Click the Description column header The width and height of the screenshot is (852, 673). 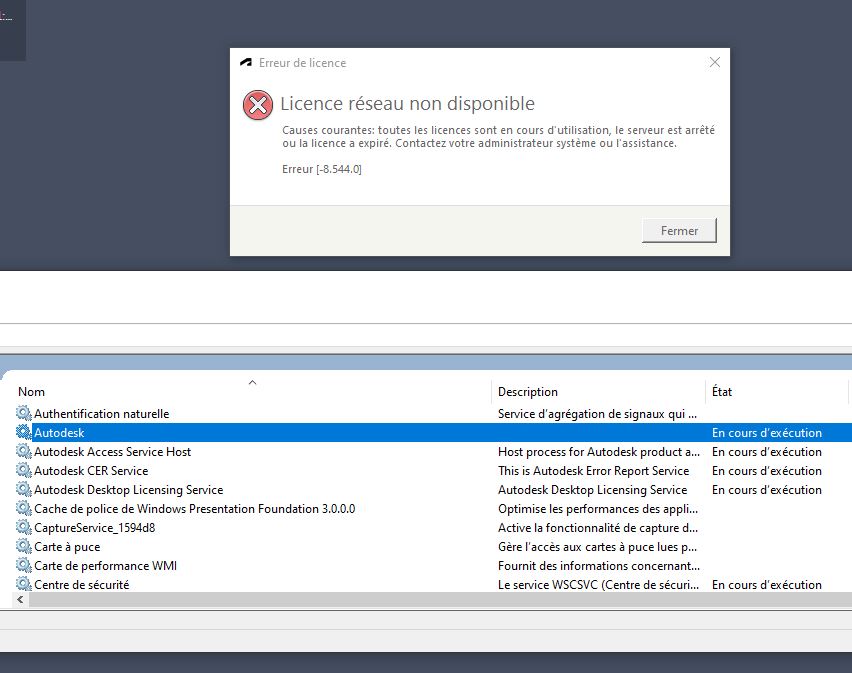[528, 392]
